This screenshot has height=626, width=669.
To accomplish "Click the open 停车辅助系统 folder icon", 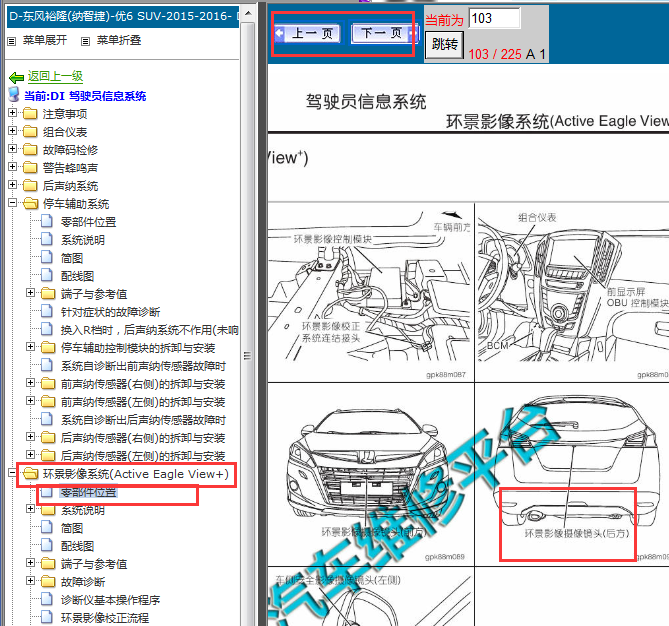I will tap(30, 204).
